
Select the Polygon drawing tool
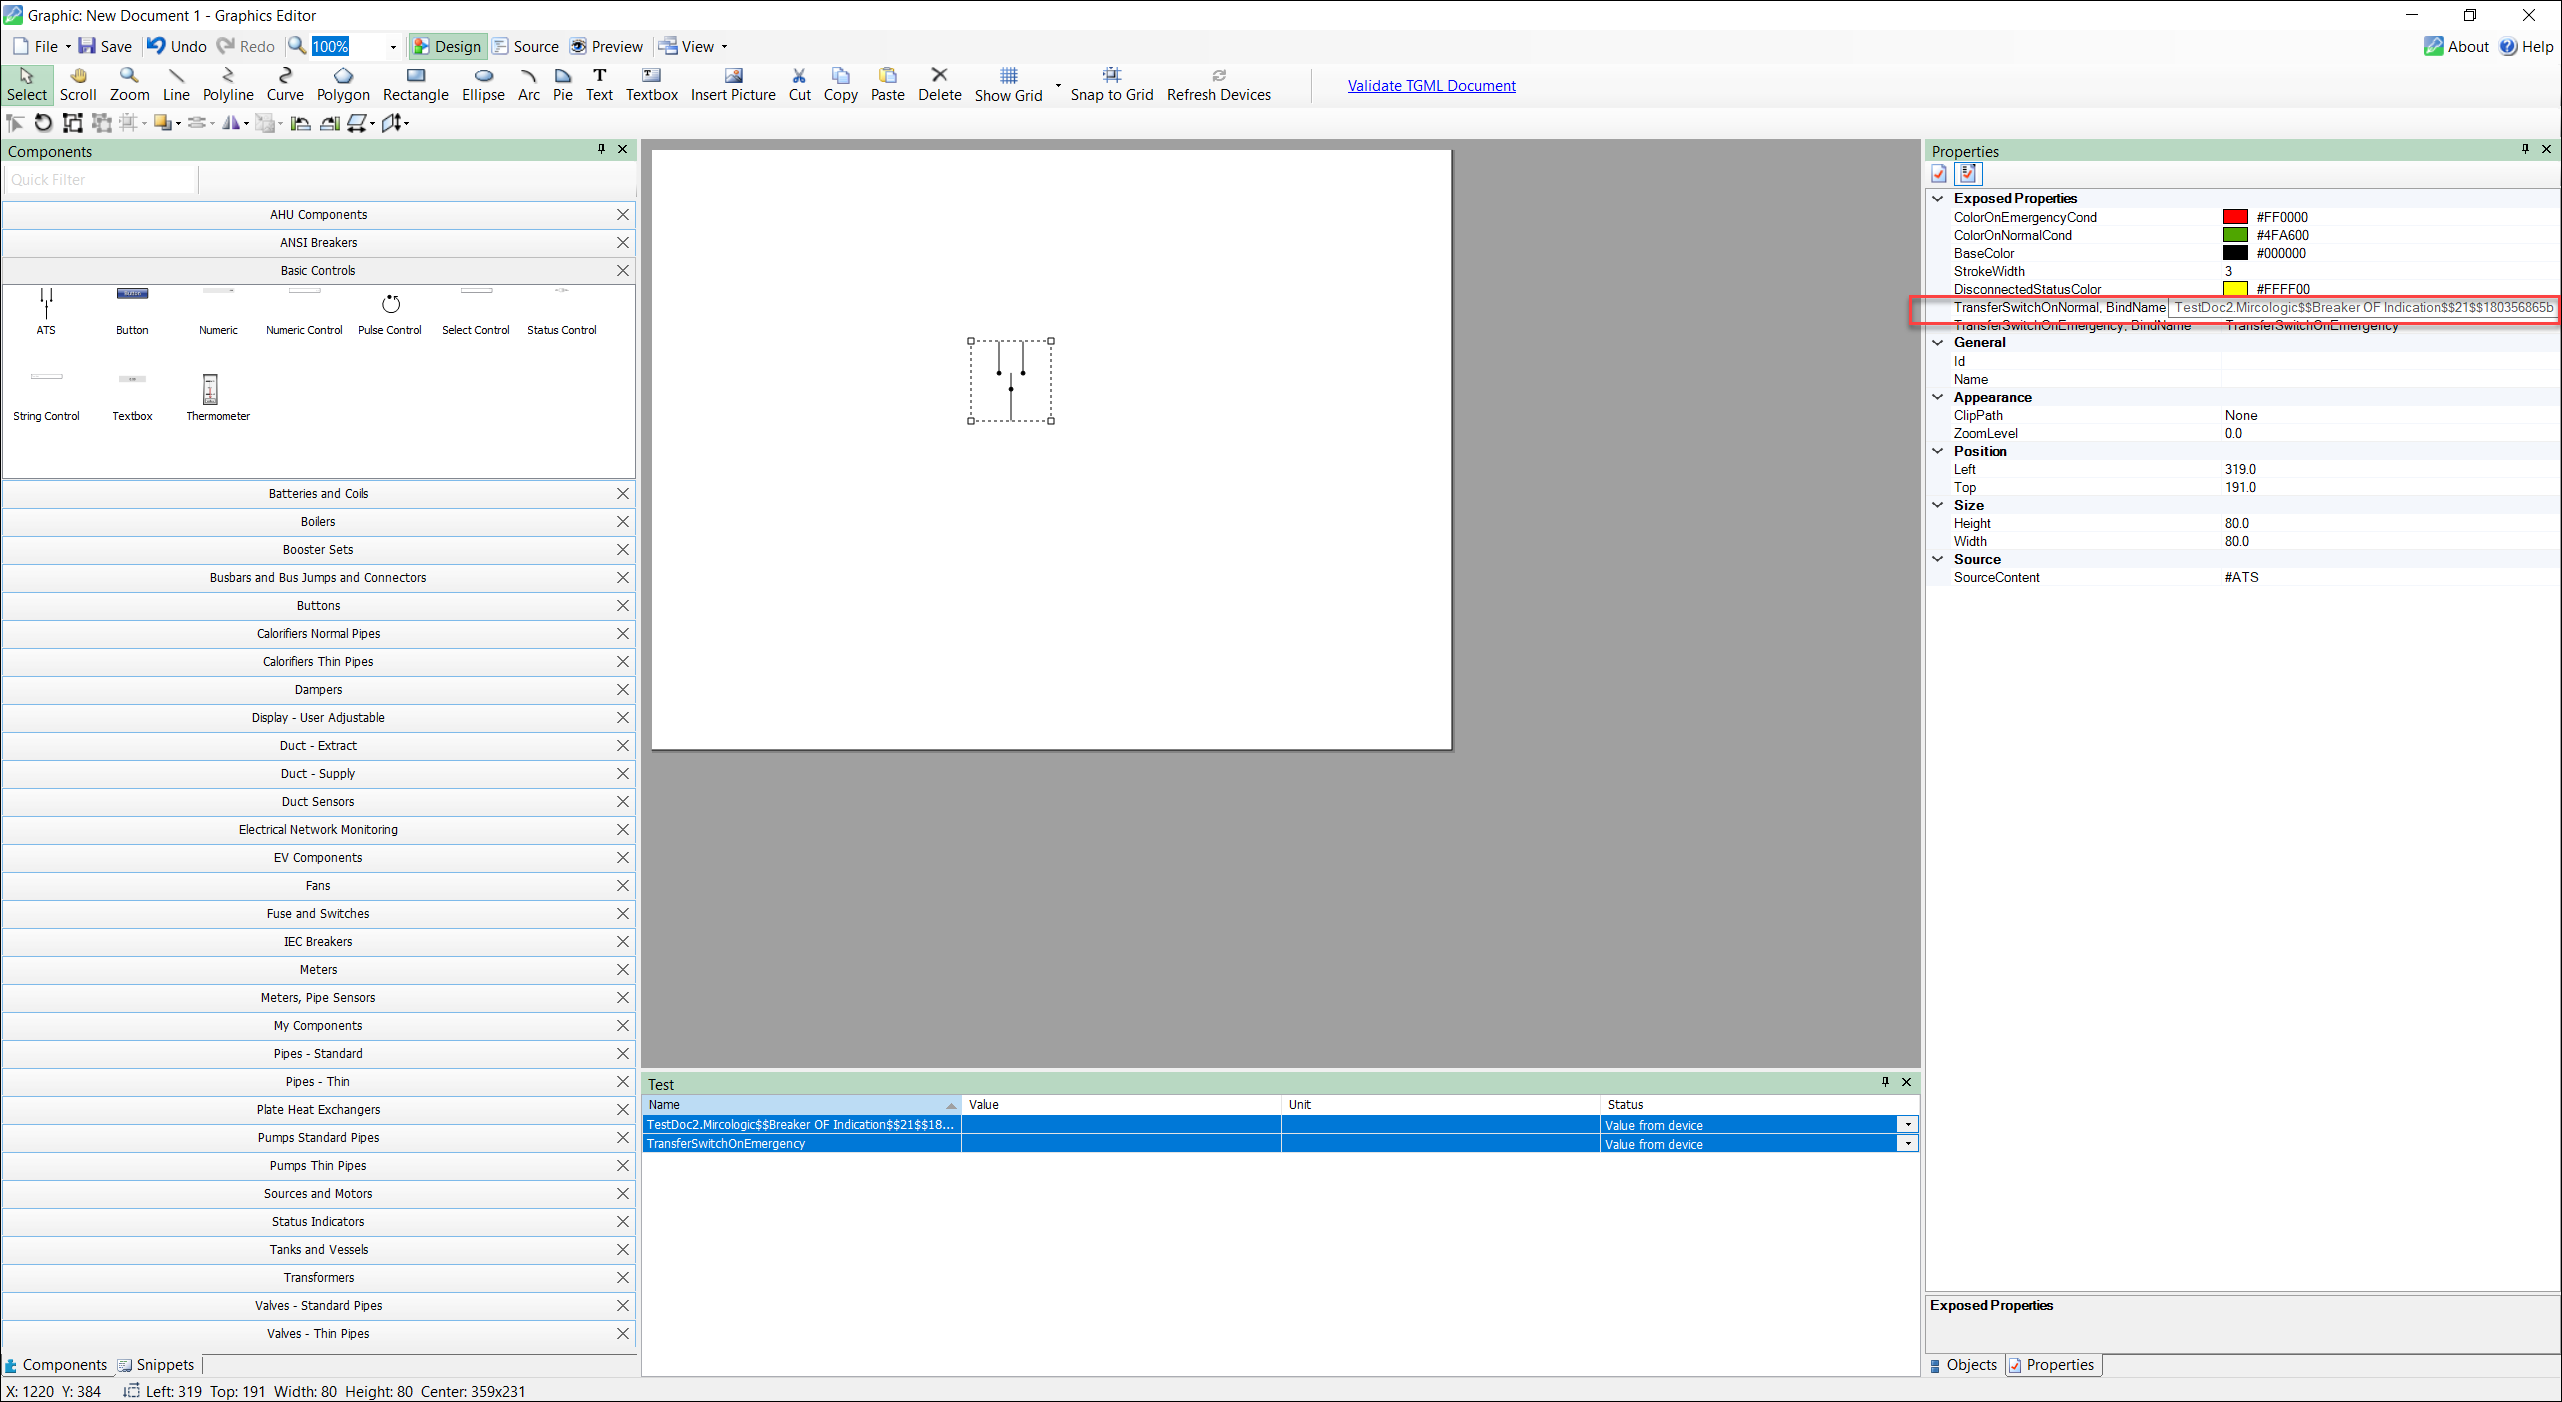(342, 85)
